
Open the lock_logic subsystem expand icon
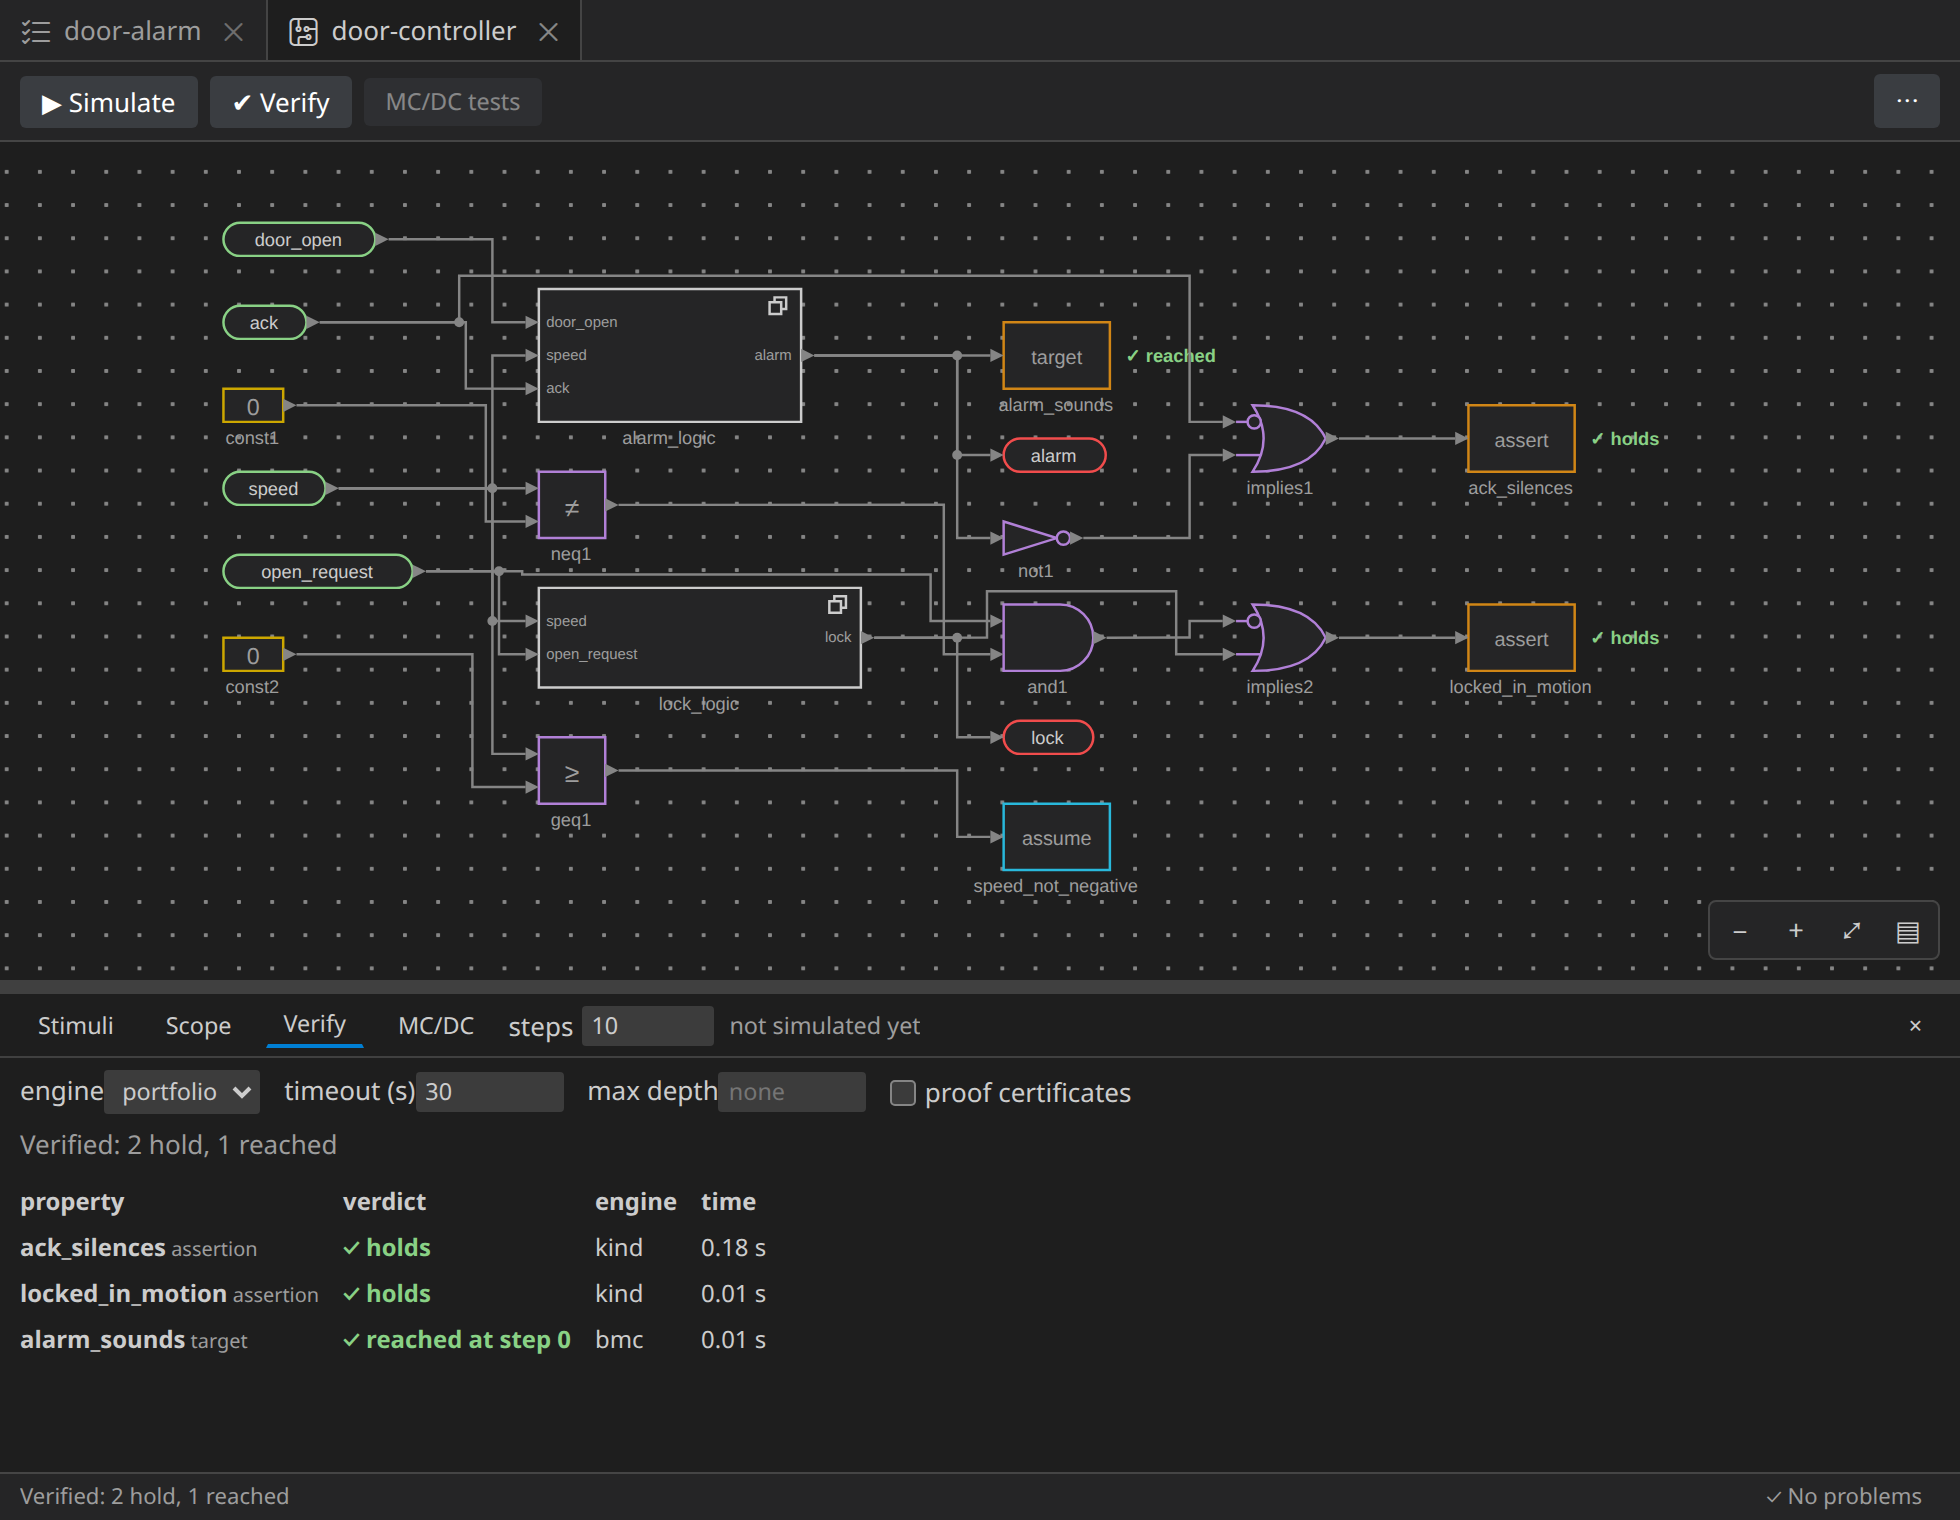tap(837, 604)
